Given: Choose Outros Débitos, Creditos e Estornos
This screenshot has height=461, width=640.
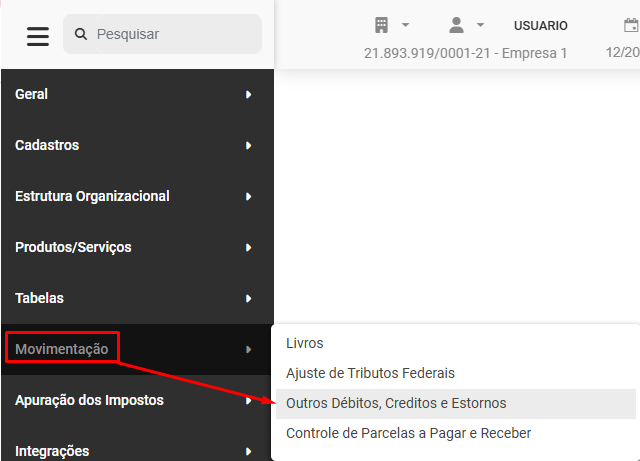Looking at the screenshot, I should point(456,403).
